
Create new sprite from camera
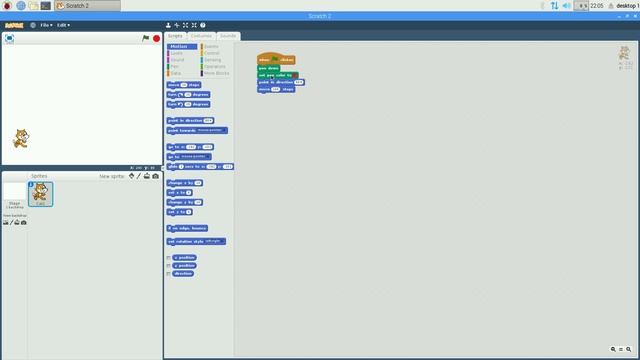(x=156, y=176)
